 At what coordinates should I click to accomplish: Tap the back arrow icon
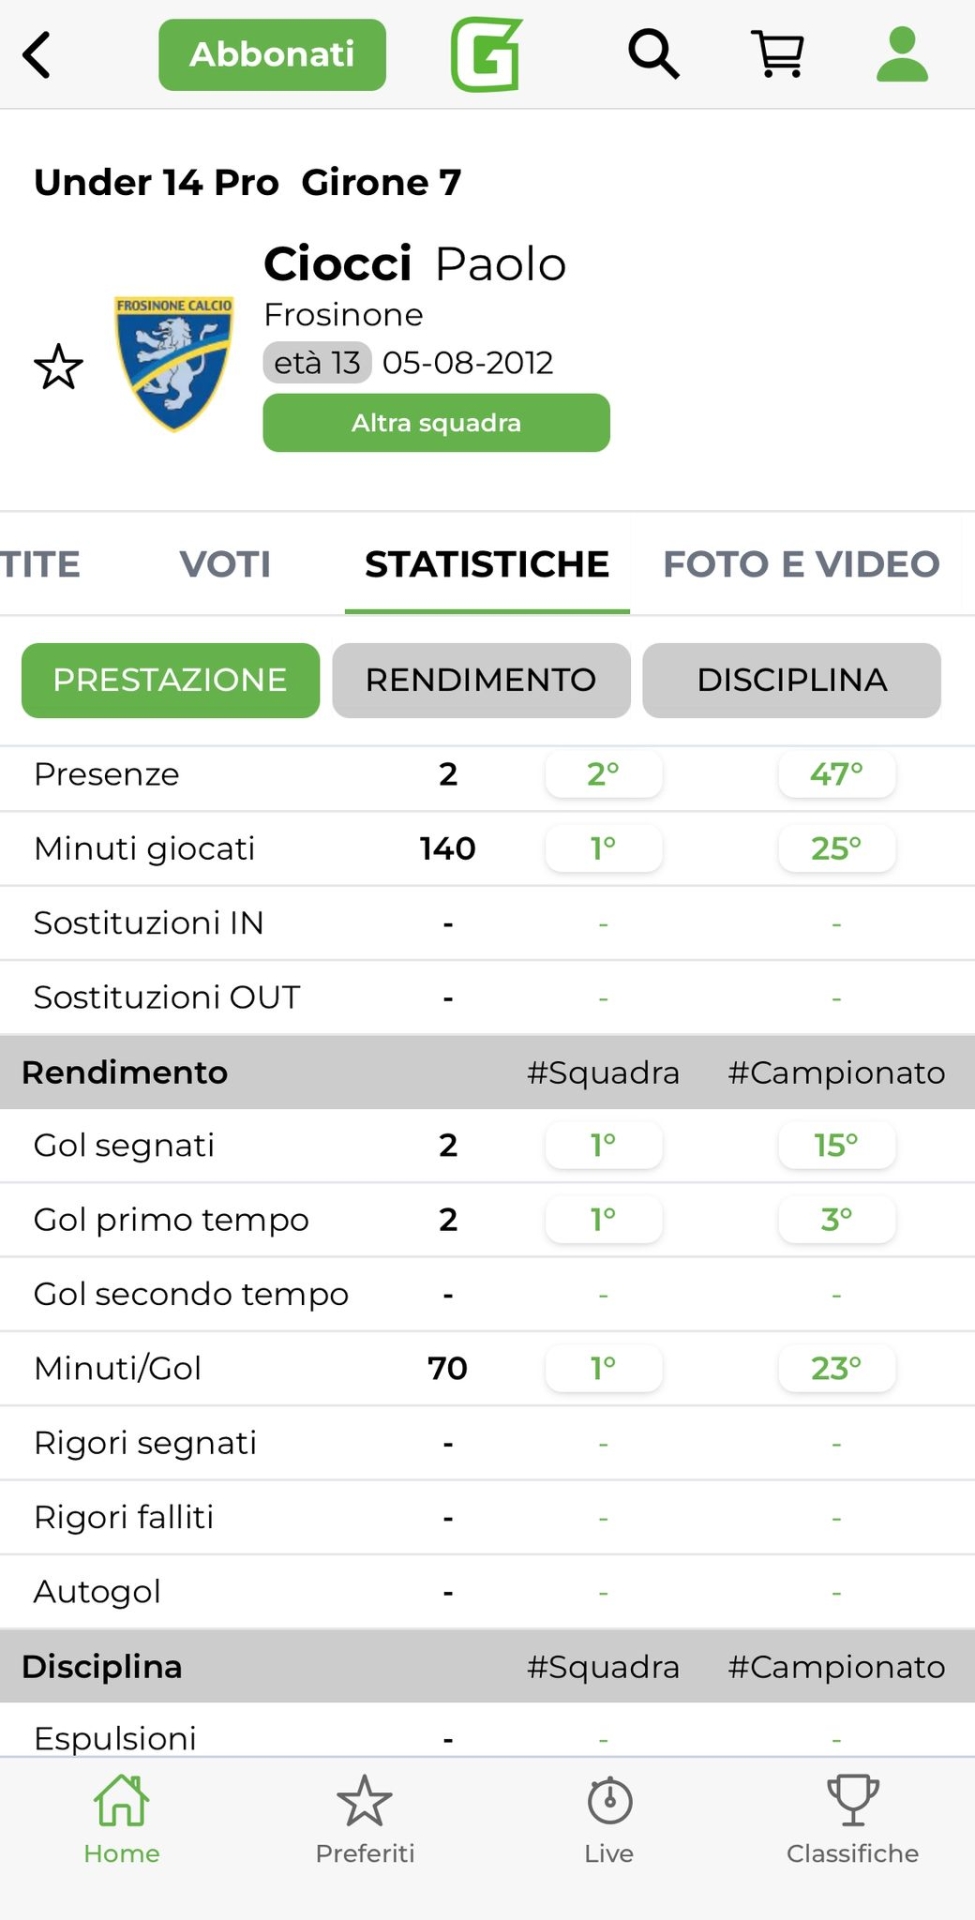38,55
